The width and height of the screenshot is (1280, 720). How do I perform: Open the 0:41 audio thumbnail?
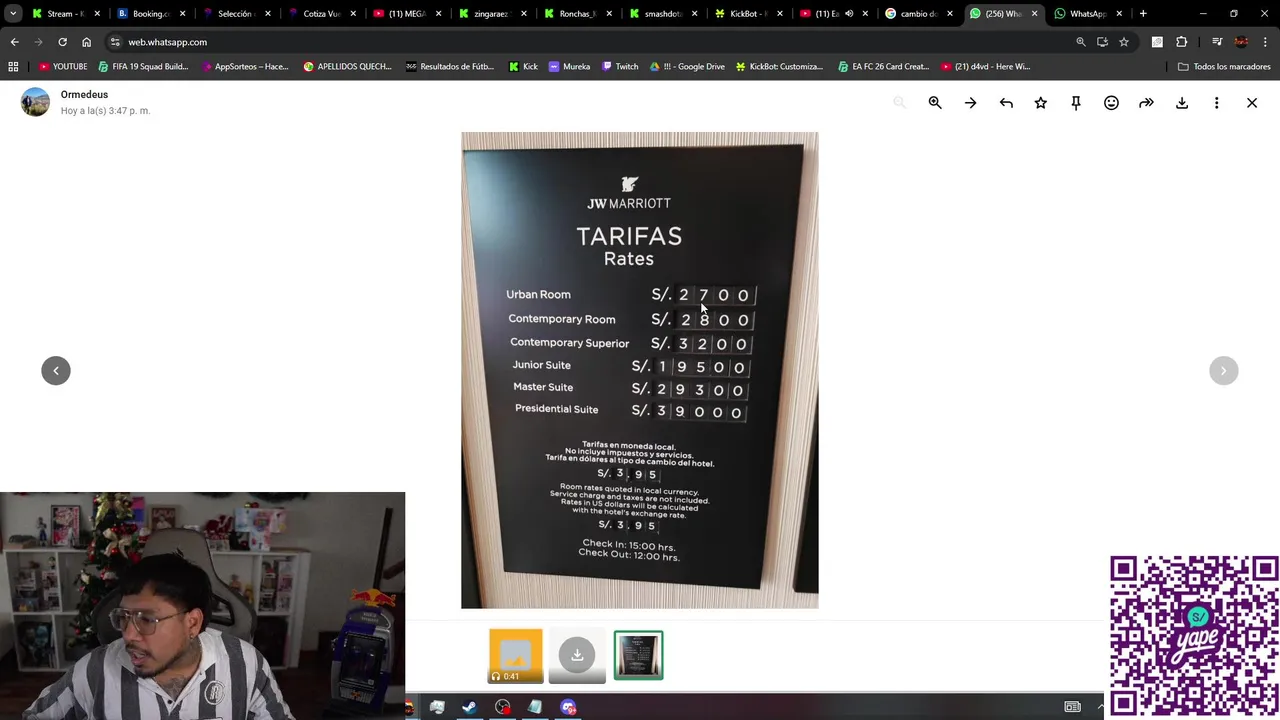click(516, 656)
